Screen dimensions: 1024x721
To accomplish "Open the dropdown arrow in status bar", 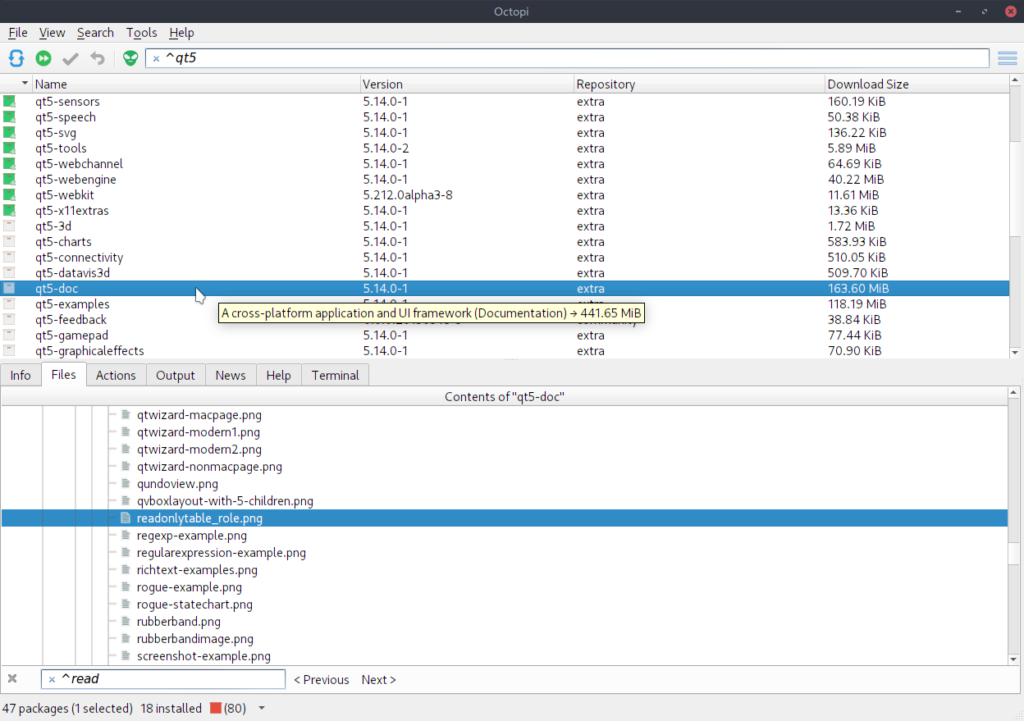I will pyautogui.click(x=262, y=708).
